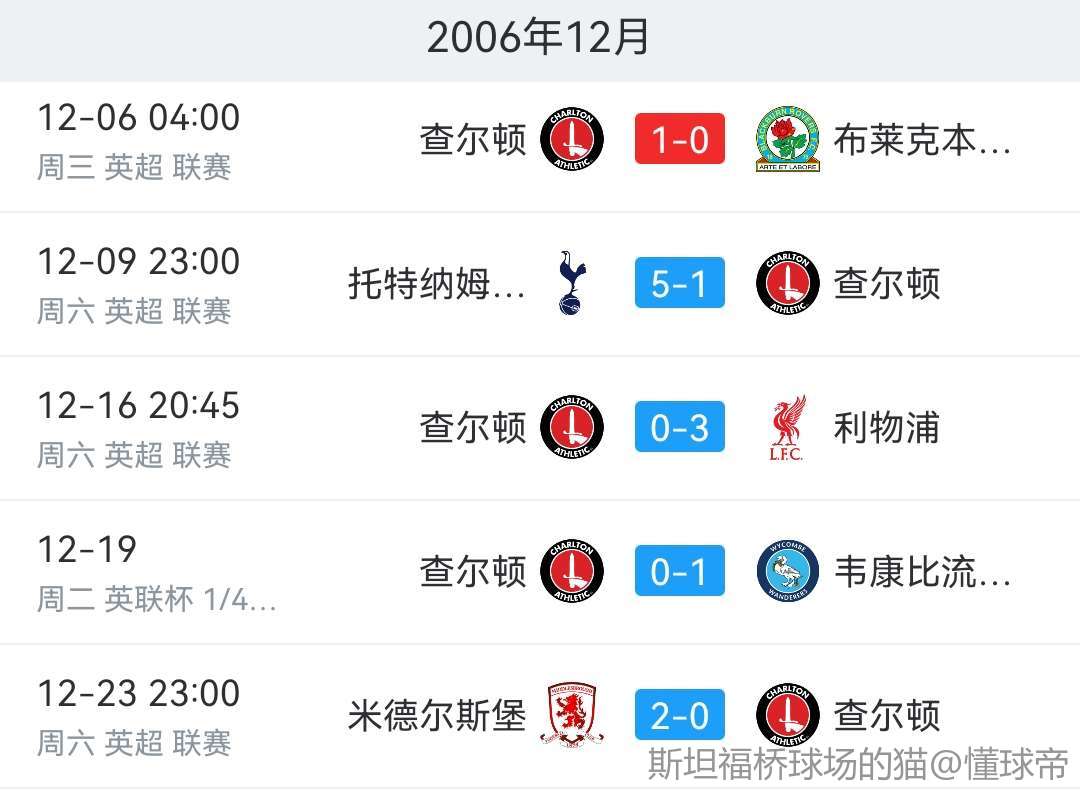Viewport: 1080px width, 795px height.
Task: Click the 韦康比流 team name
Action: 922,572
